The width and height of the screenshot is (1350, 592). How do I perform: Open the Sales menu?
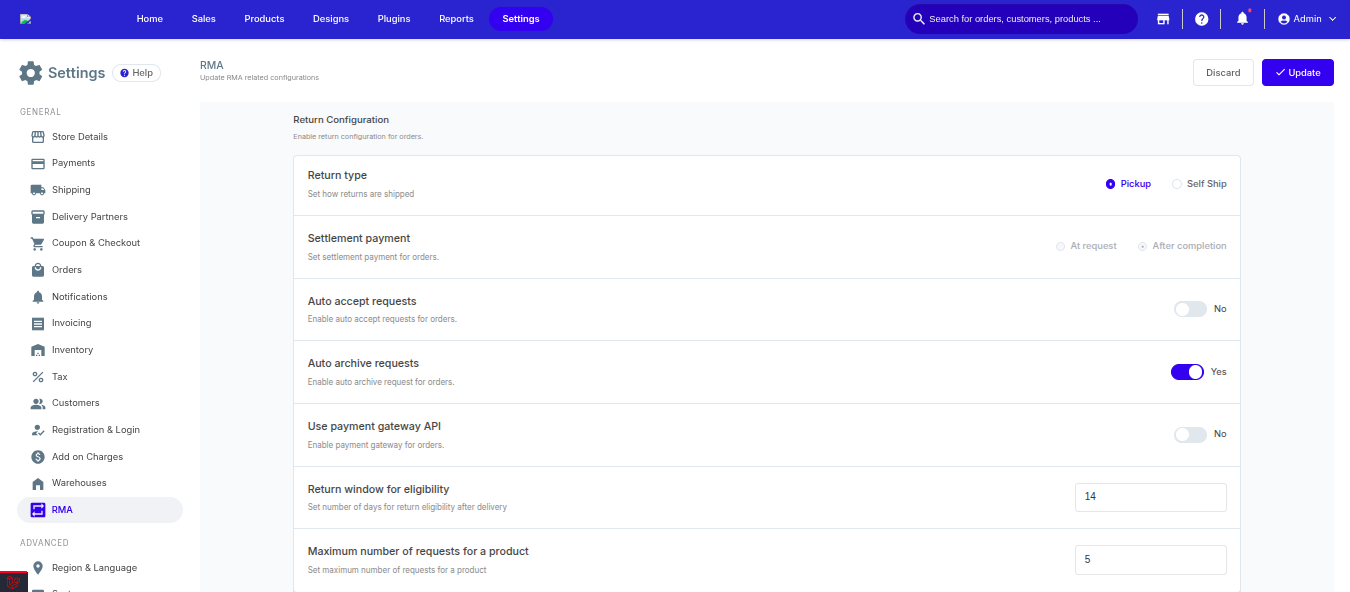pyautogui.click(x=203, y=19)
